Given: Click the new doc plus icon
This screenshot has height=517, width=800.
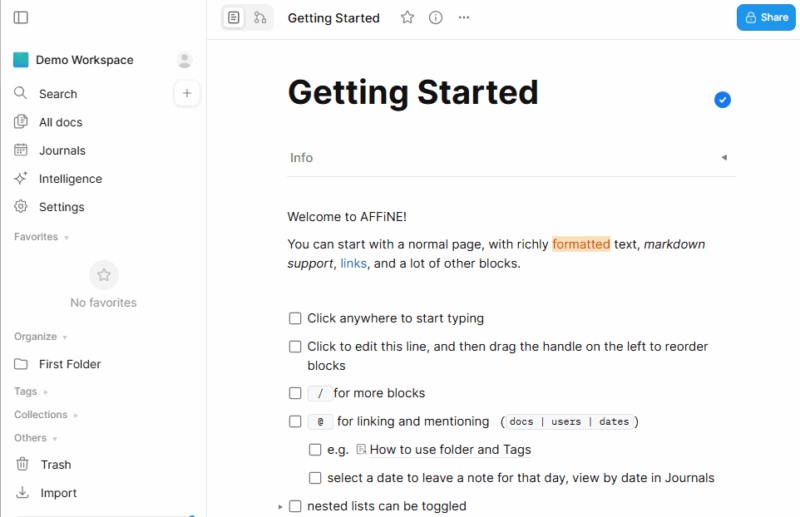Looking at the screenshot, I should coord(187,93).
